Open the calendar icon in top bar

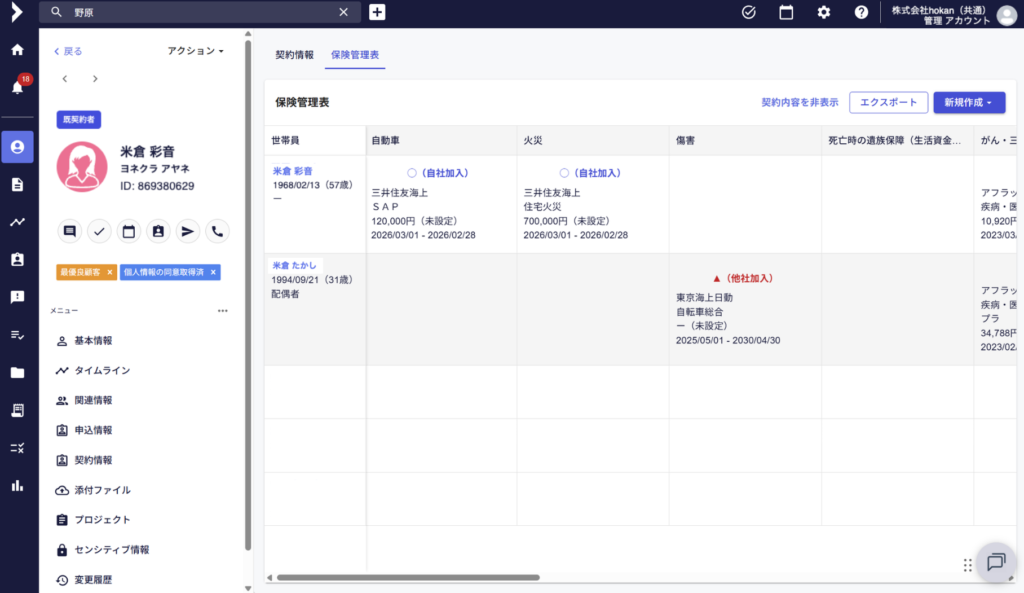point(786,12)
